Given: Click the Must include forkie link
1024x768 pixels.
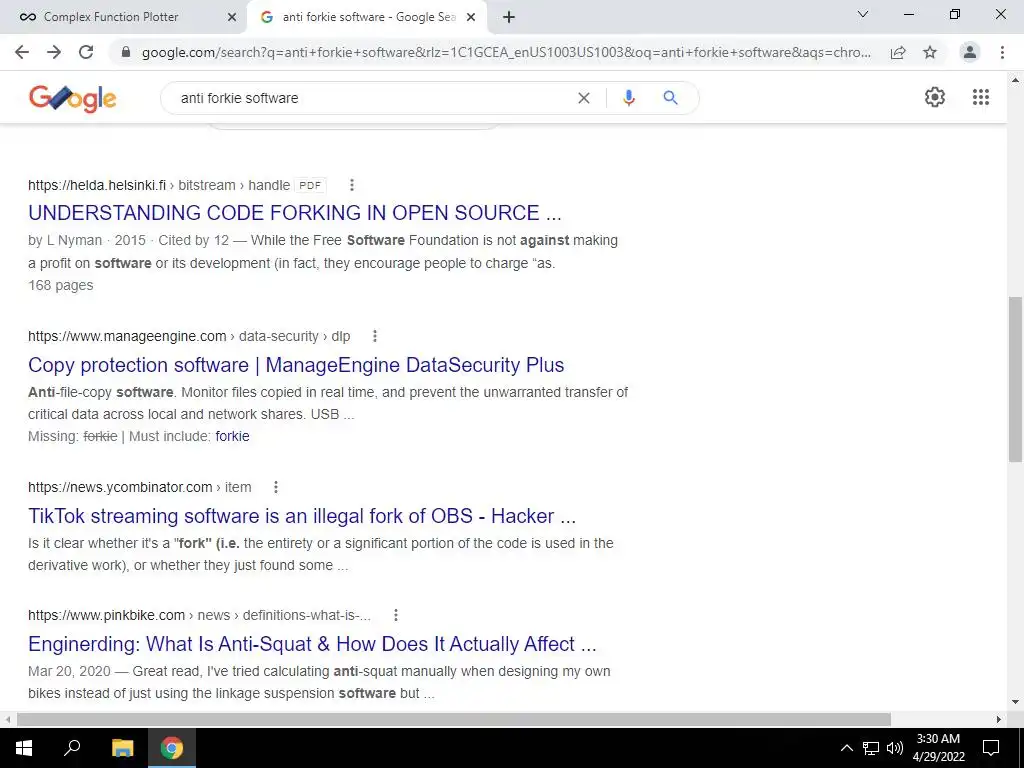Looking at the screenshot, I should [x=232, y=436].
